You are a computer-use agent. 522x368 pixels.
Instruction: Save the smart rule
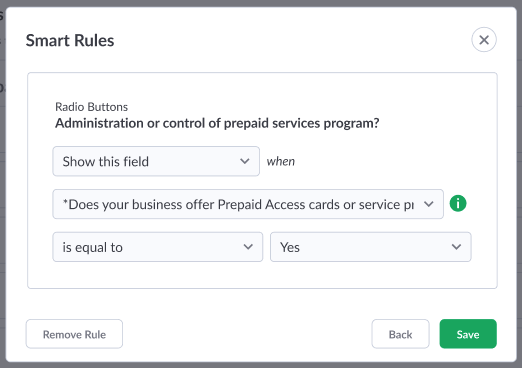pos(468,334)
